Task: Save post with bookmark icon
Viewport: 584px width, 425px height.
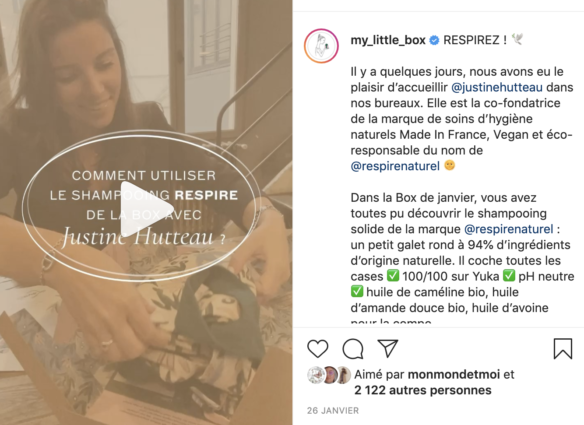Action: pos(562,349)
